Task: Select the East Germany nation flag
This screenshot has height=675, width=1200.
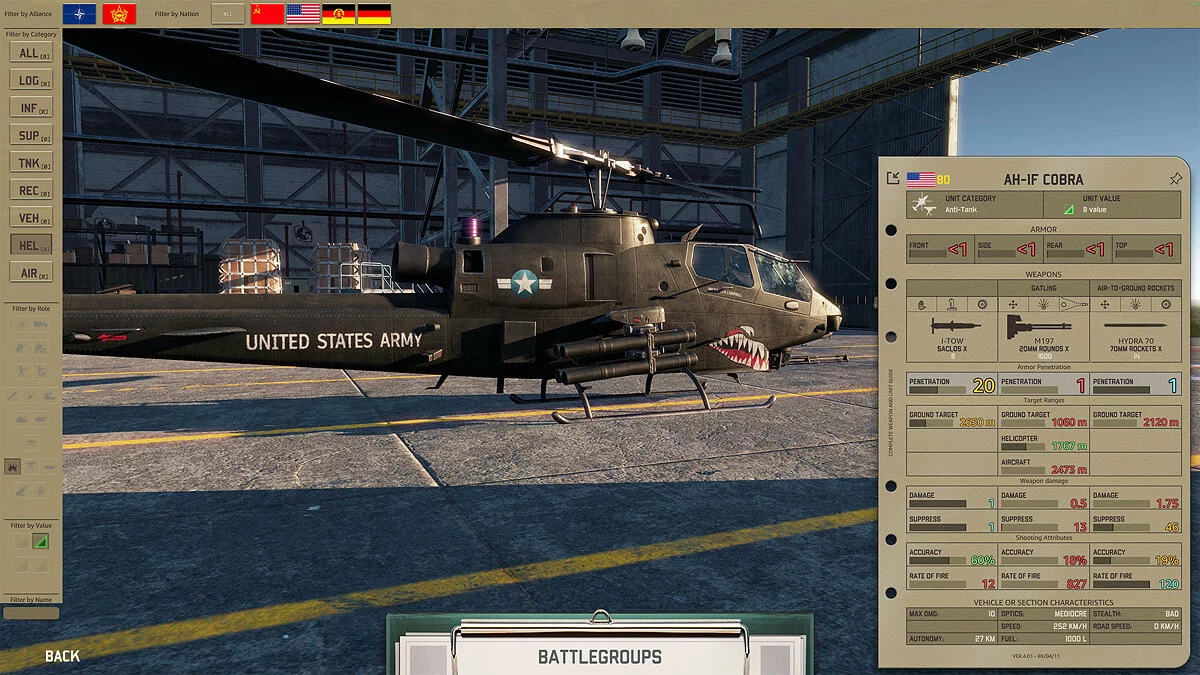Action: tap(338, 14)
